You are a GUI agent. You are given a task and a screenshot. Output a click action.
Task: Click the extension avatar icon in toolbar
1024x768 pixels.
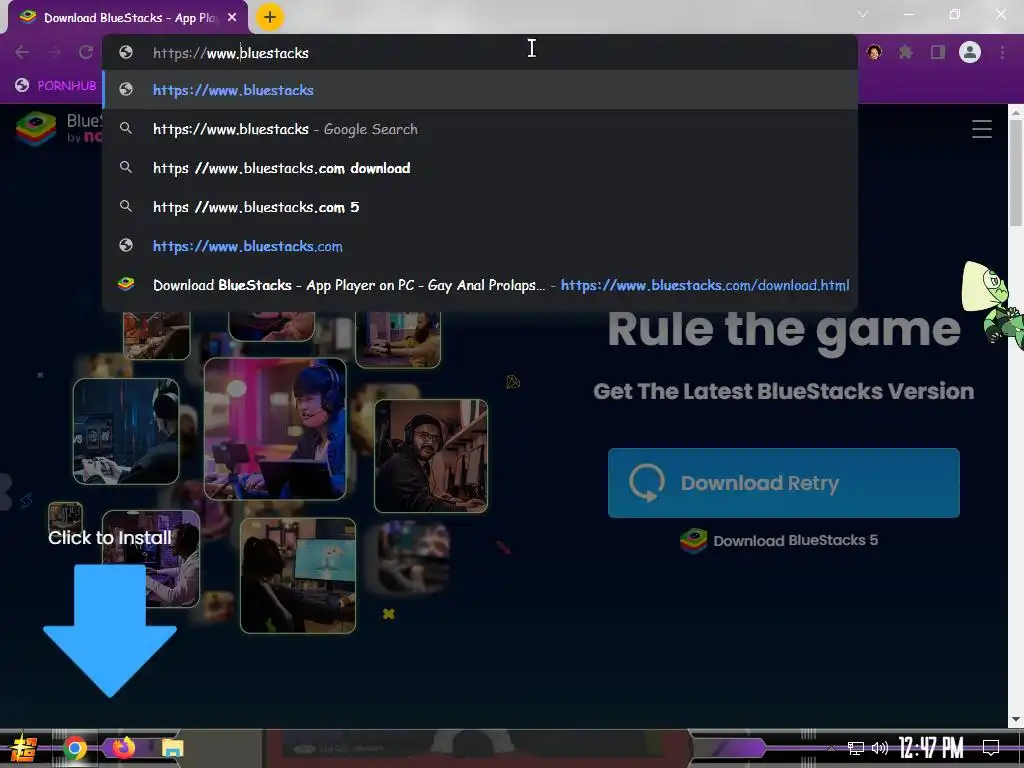[x=874, y=52]
